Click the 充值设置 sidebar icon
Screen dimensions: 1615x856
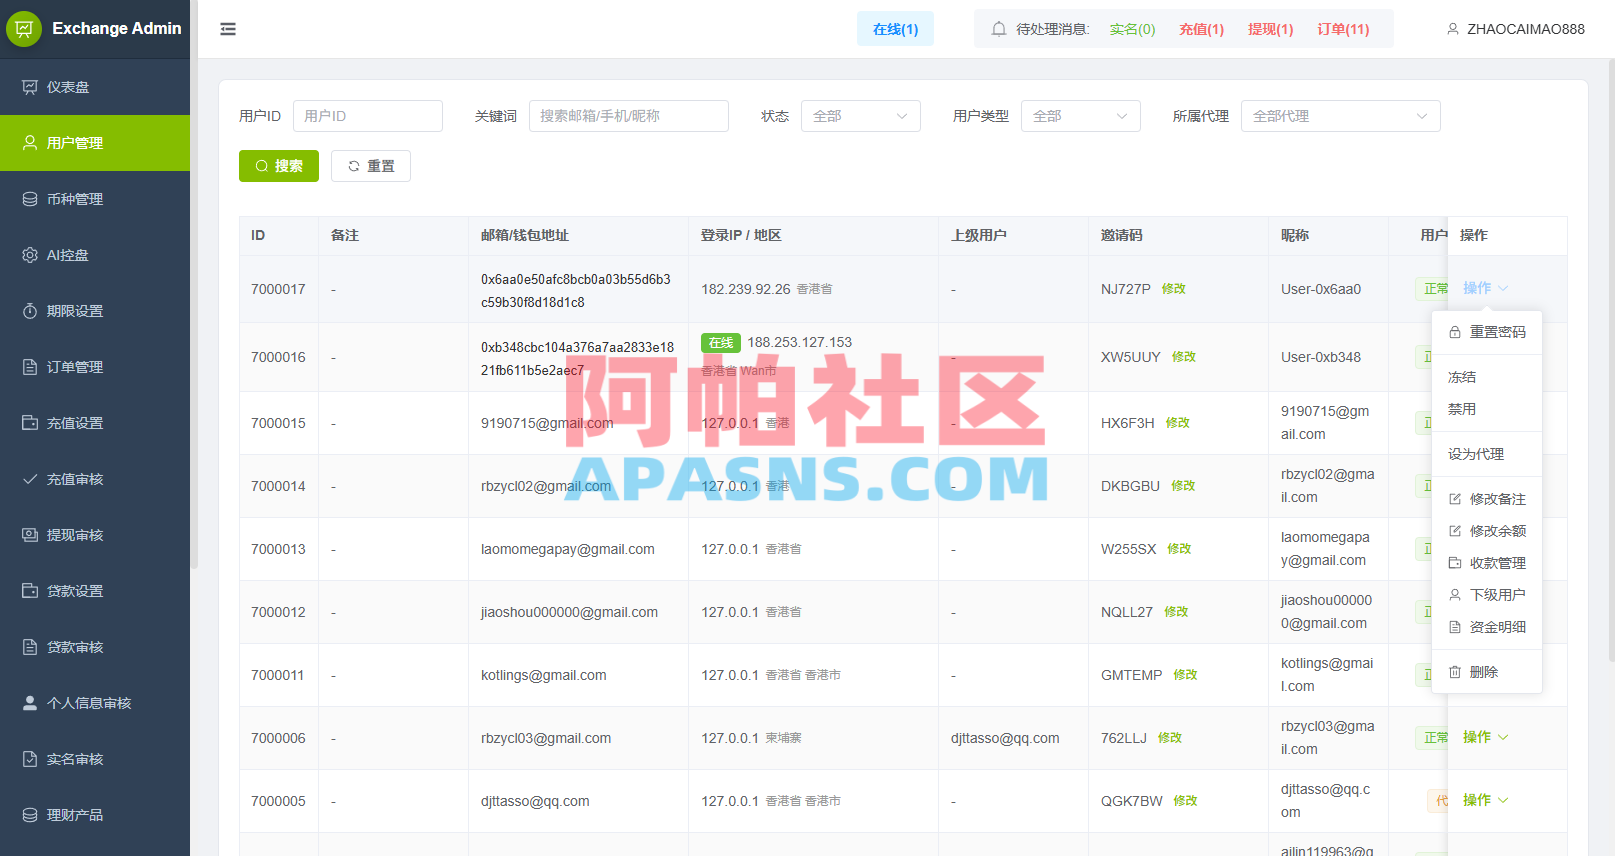pyautogui.click(x=30, y=423)
